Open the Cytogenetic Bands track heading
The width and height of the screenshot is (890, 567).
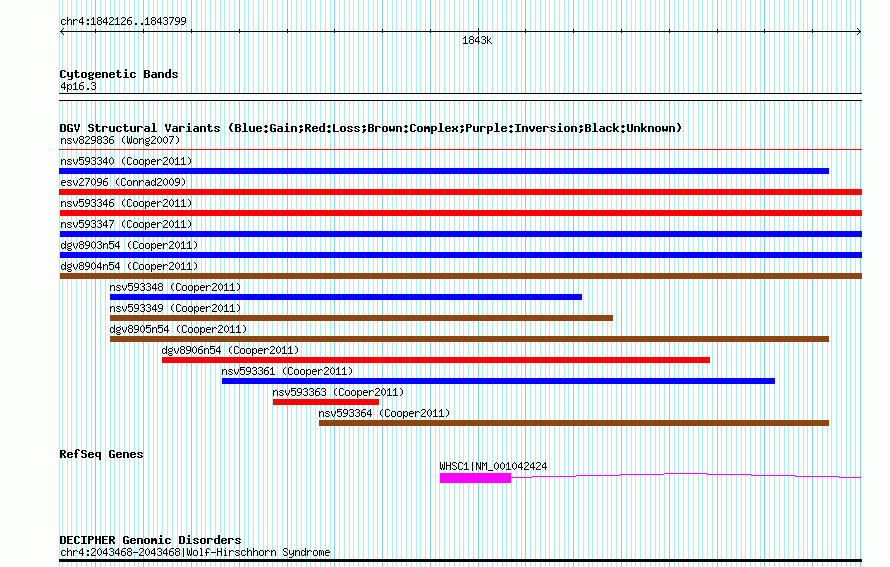[x=119, y=74]
